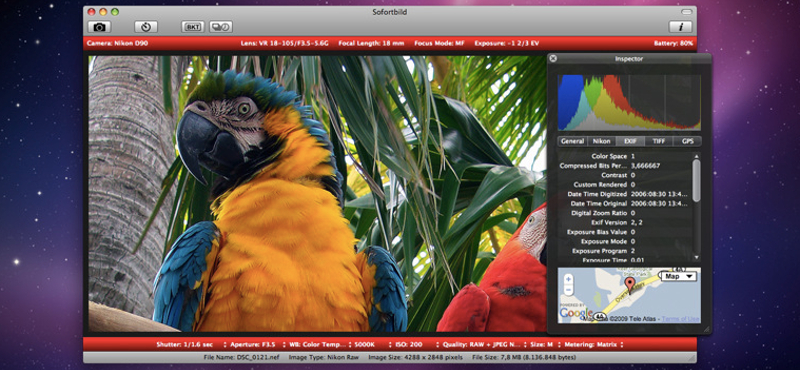Click the 'Contrast' row

click(x=625, y=175)
